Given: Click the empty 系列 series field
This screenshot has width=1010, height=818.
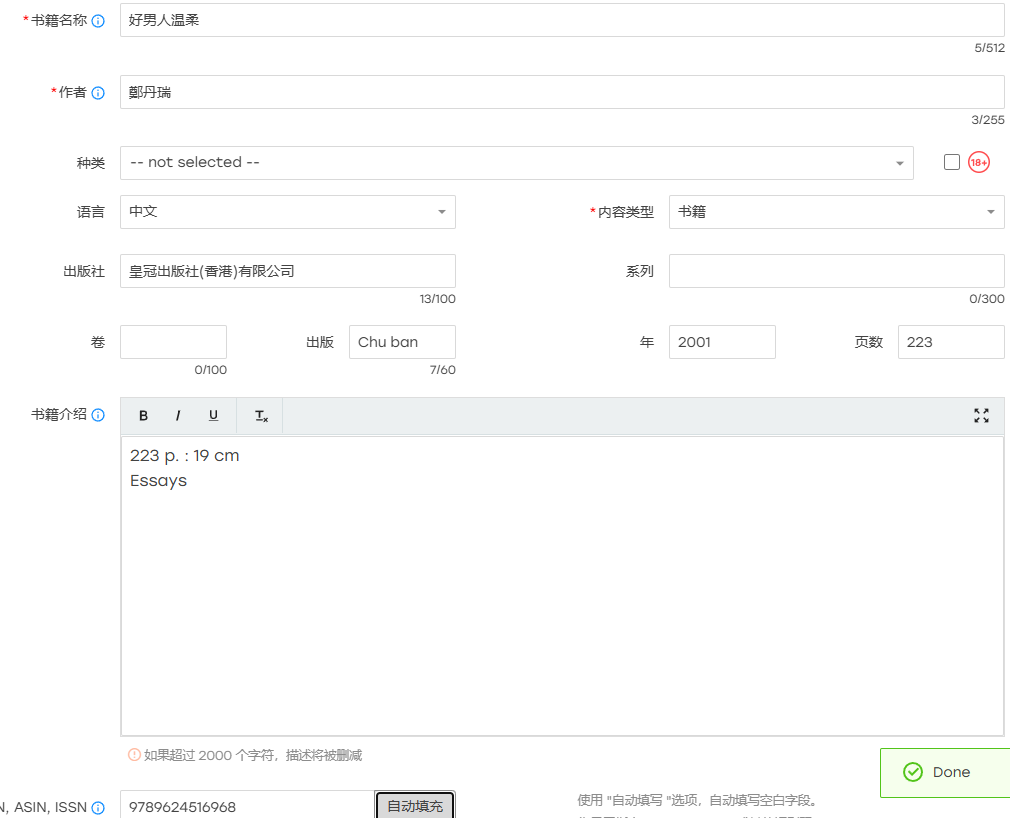Looking at the screenshot, I should click(x=837, y=271).
